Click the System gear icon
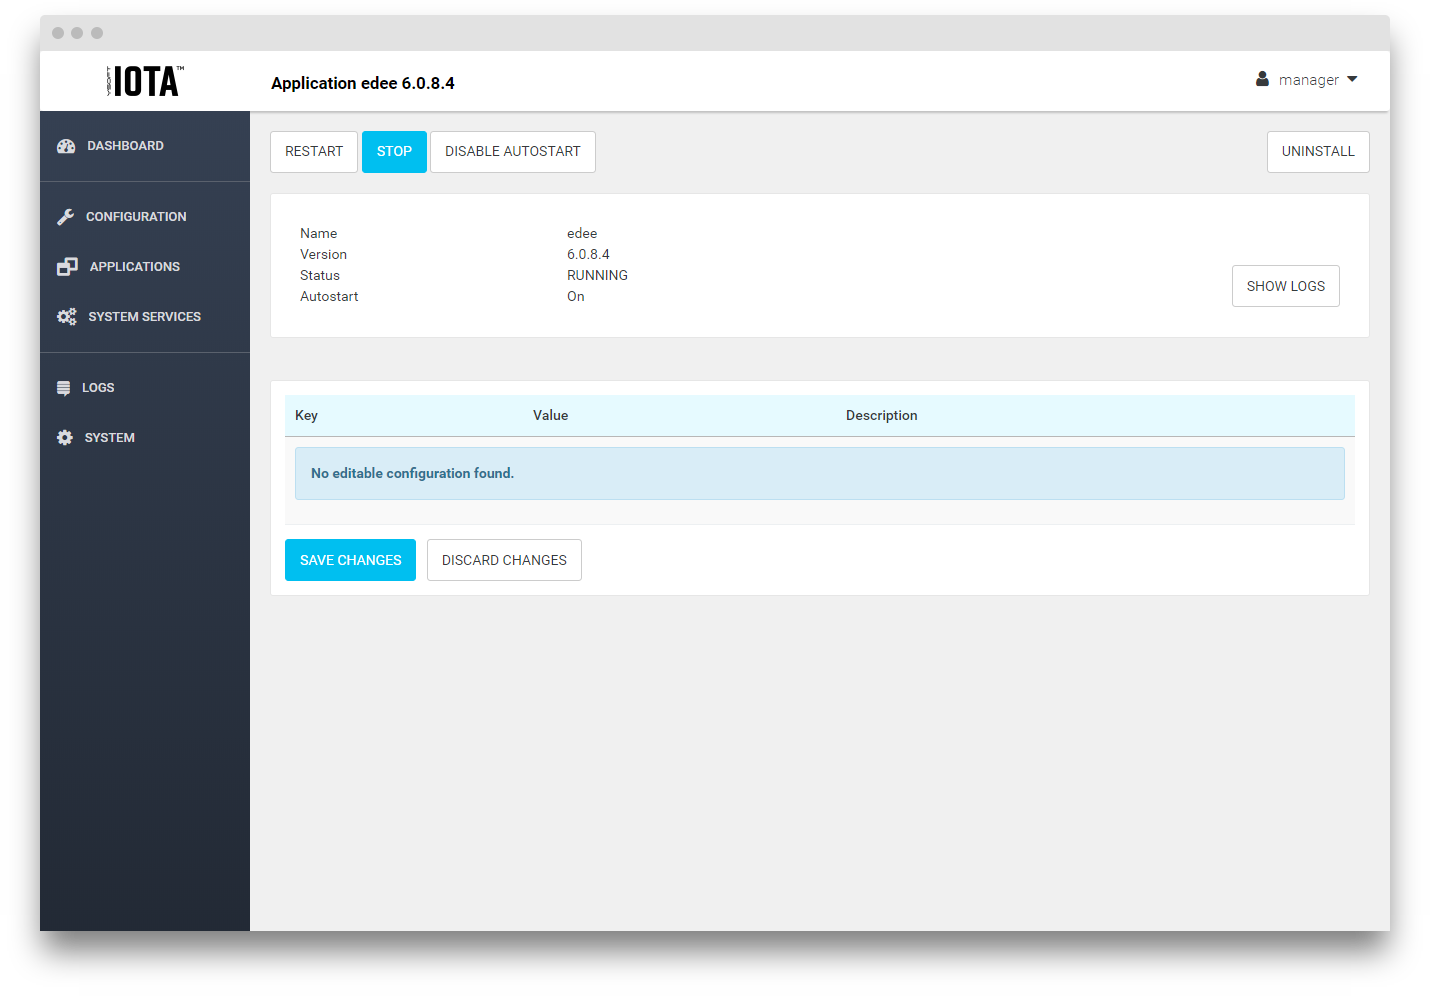Screen dimensions: 1430x1001 click(65, 438)
